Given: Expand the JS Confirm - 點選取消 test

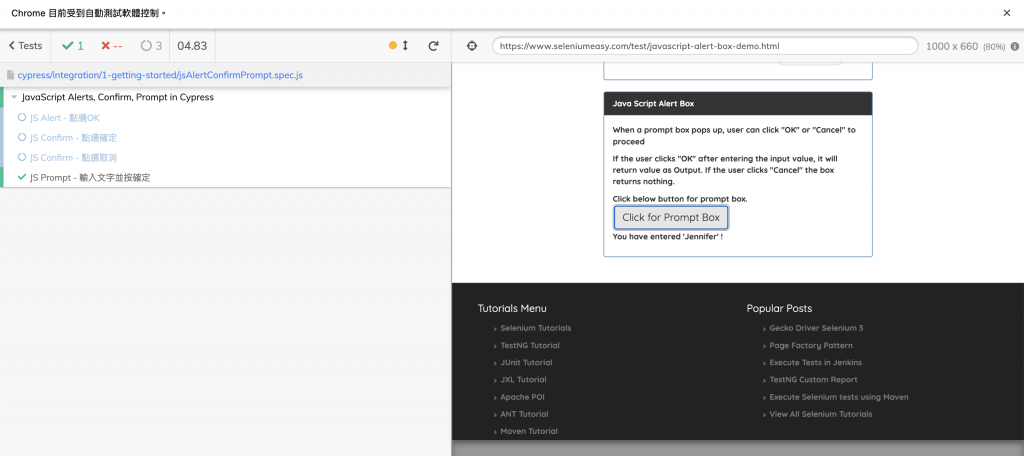Looking at the screenshot, I should [x=73, y=157].
